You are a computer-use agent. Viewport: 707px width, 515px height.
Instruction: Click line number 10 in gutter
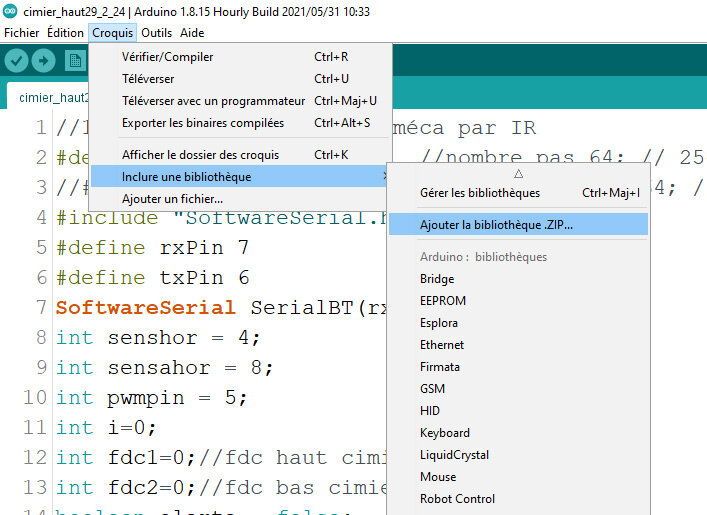35,397
